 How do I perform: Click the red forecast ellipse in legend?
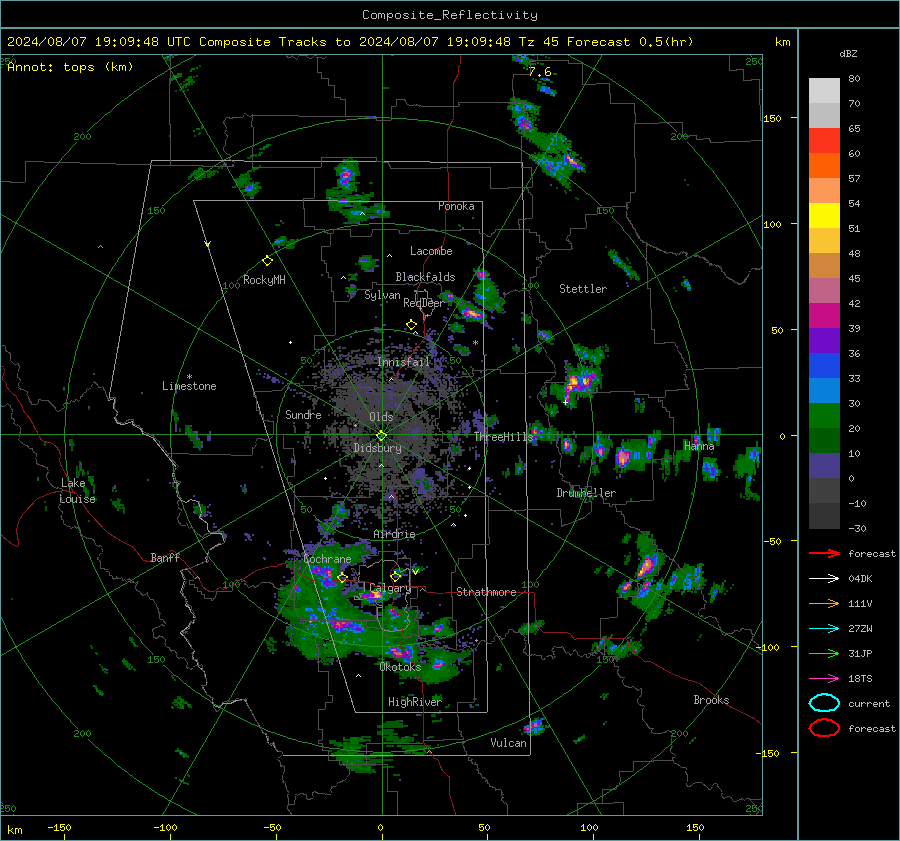[x=824, y=728]
